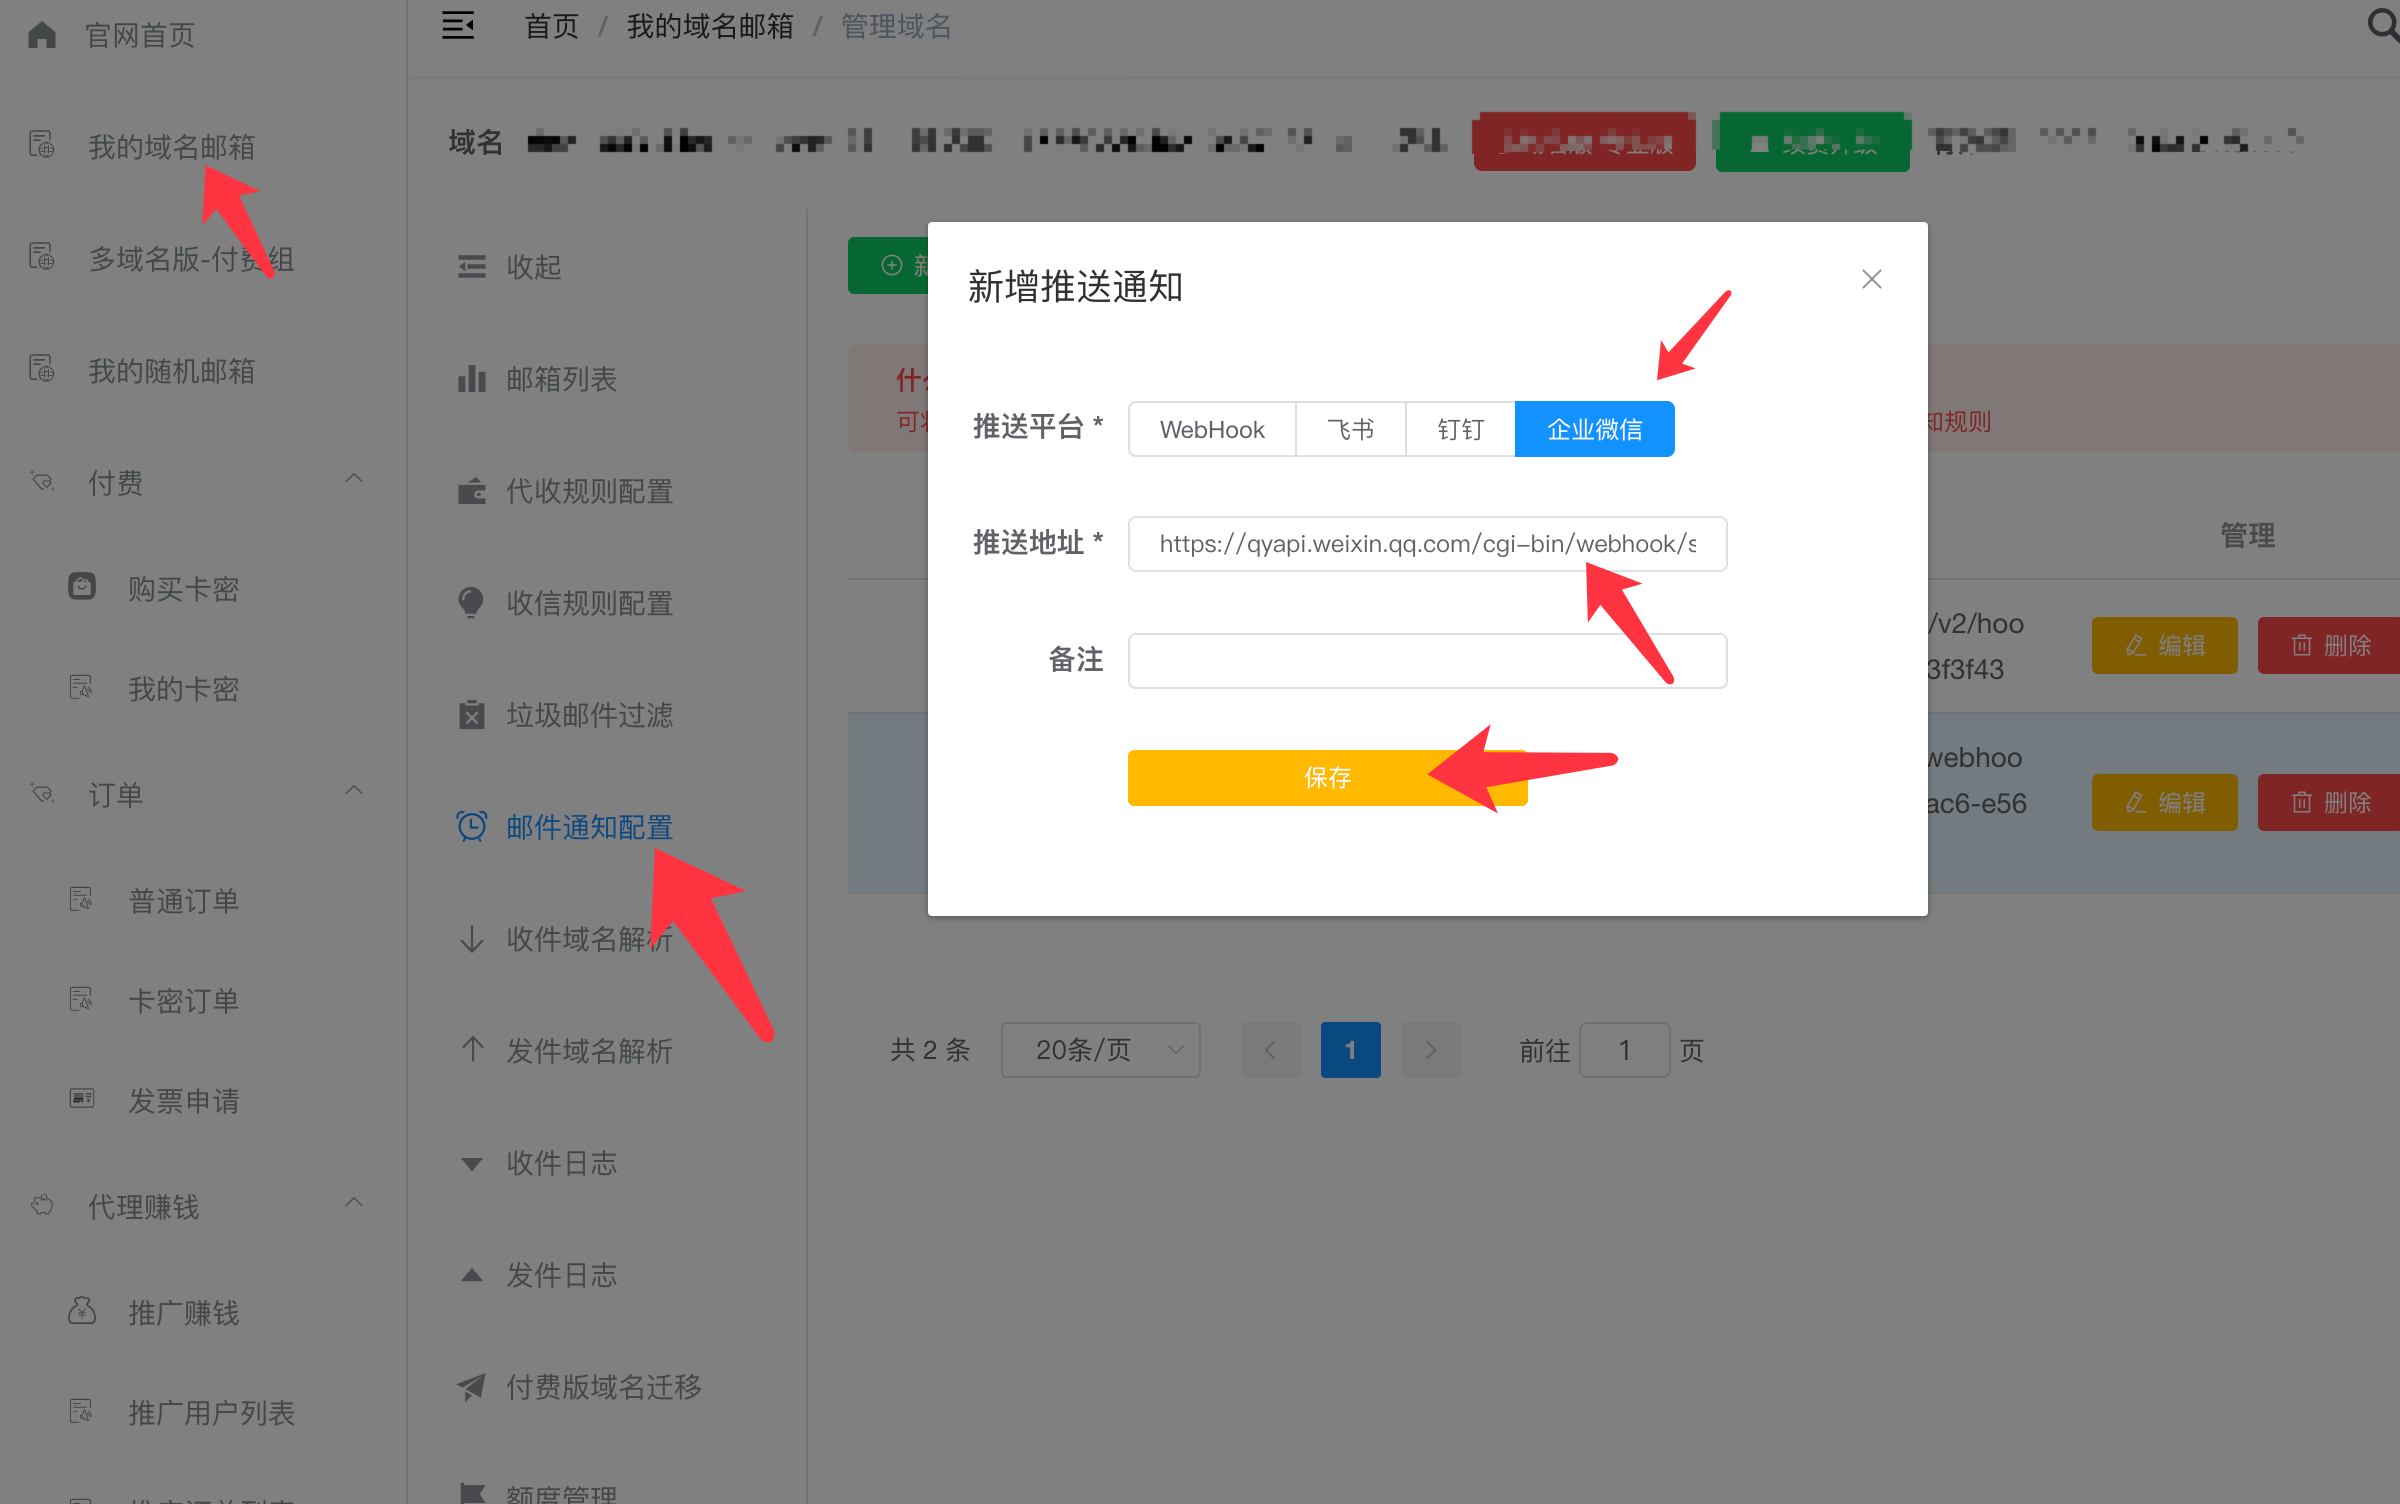Click the clipboard-x icon for 垃圾邮件过滤
Viewport: 2400px width, 1504px height.
[472, 715]
